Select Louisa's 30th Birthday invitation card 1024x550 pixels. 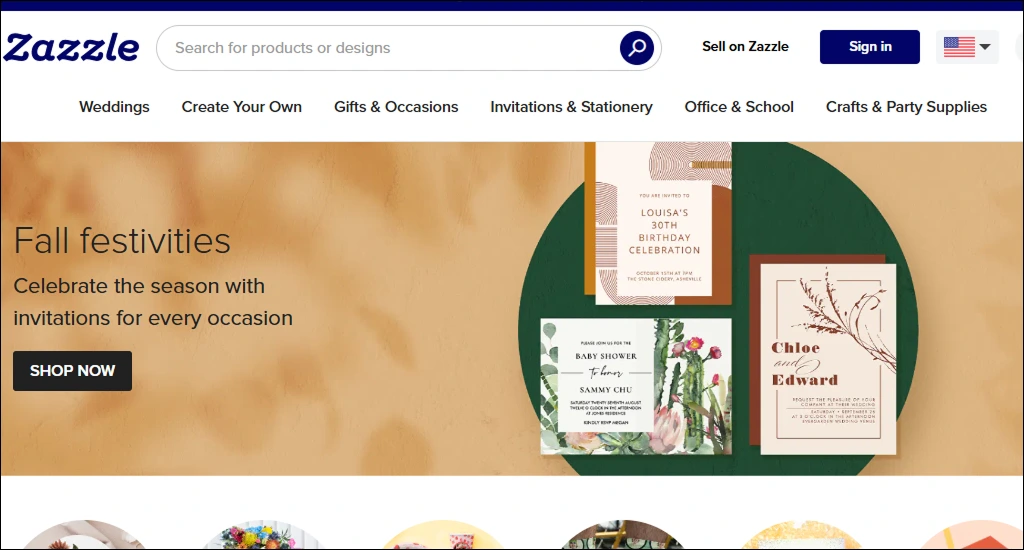coord(663,223)
